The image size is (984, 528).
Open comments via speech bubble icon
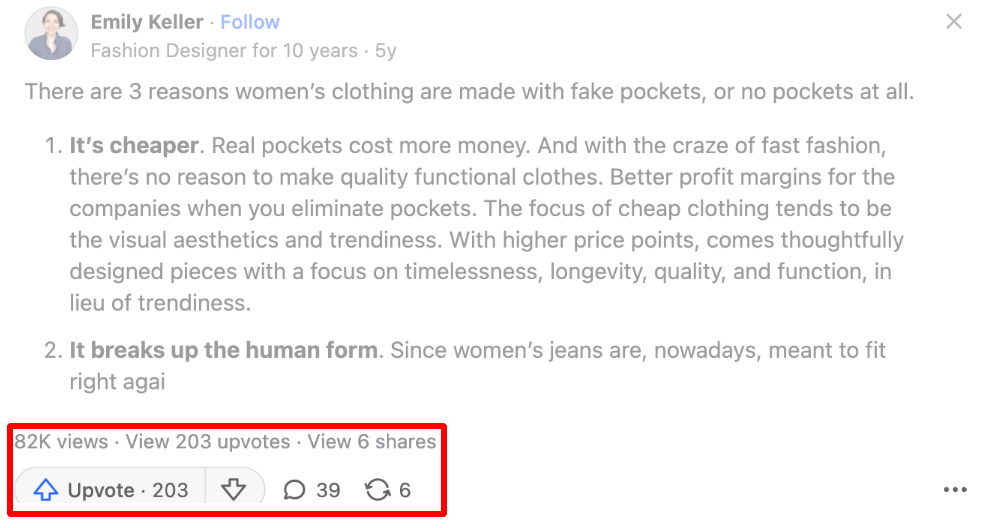295,490
